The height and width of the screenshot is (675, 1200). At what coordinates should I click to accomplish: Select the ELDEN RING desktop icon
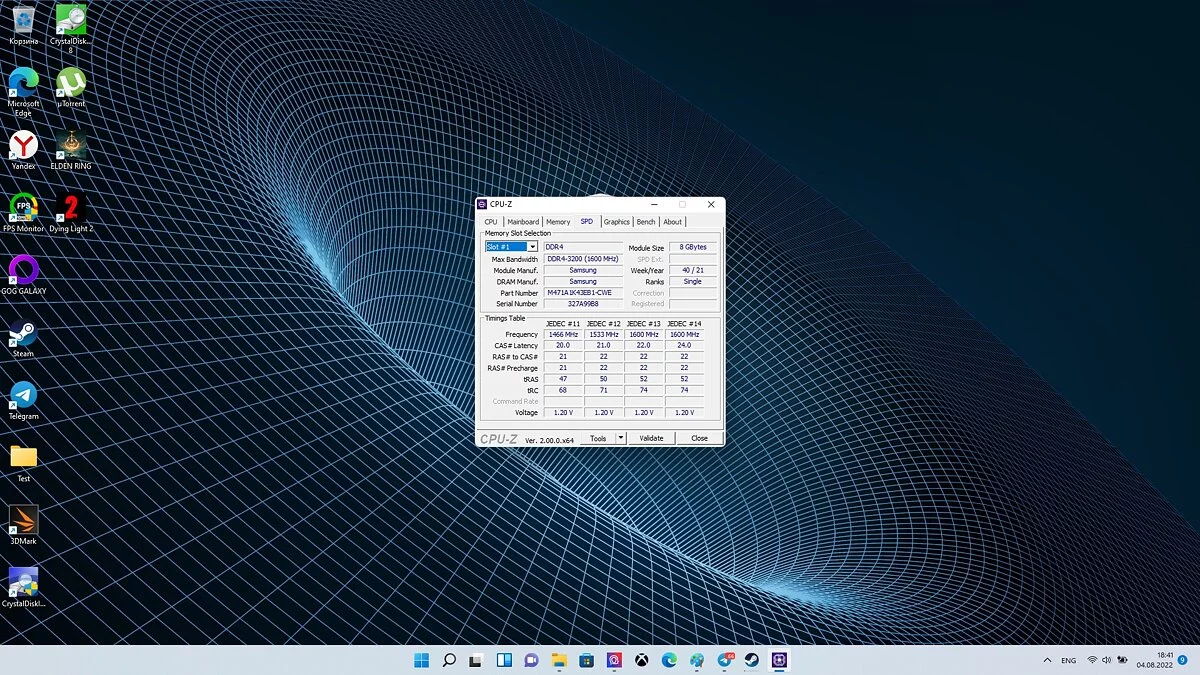tap(70, 146)
